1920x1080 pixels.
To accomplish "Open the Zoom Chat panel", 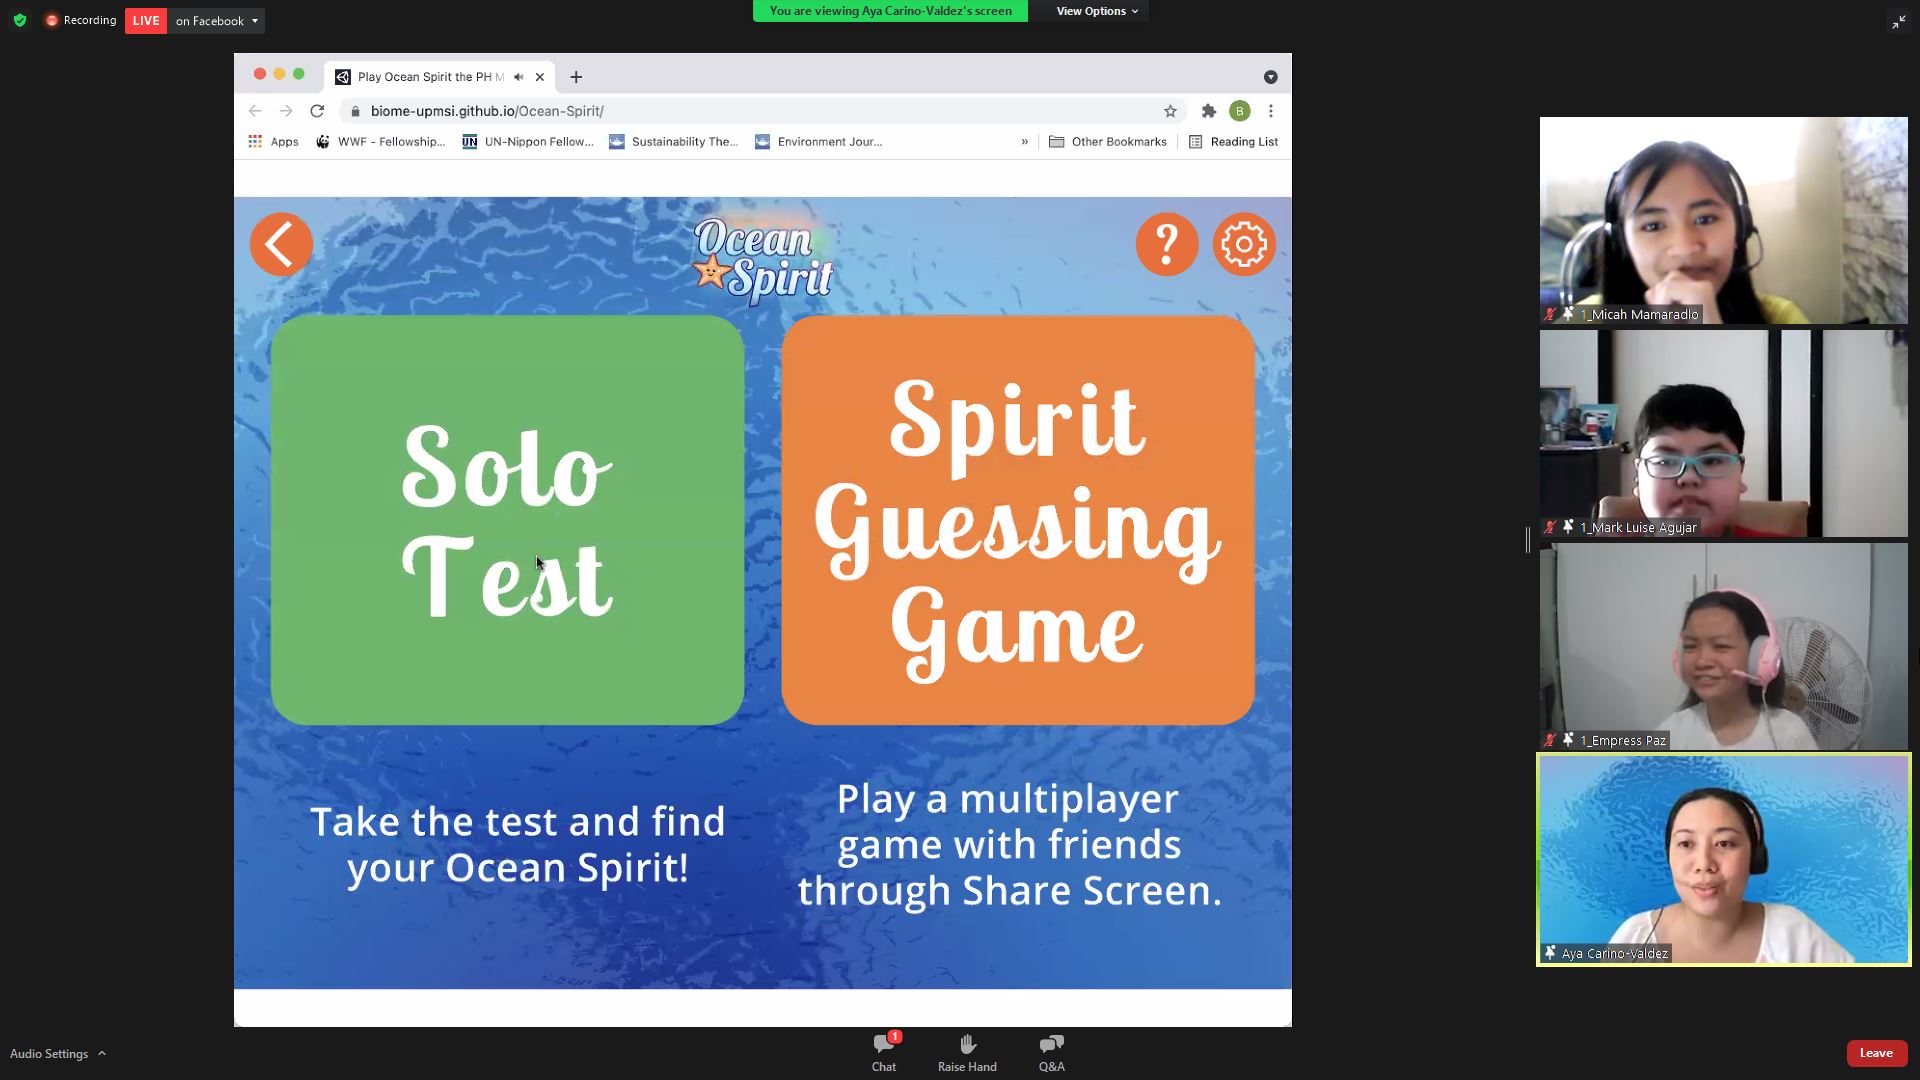I will [x=883, y=1052].
